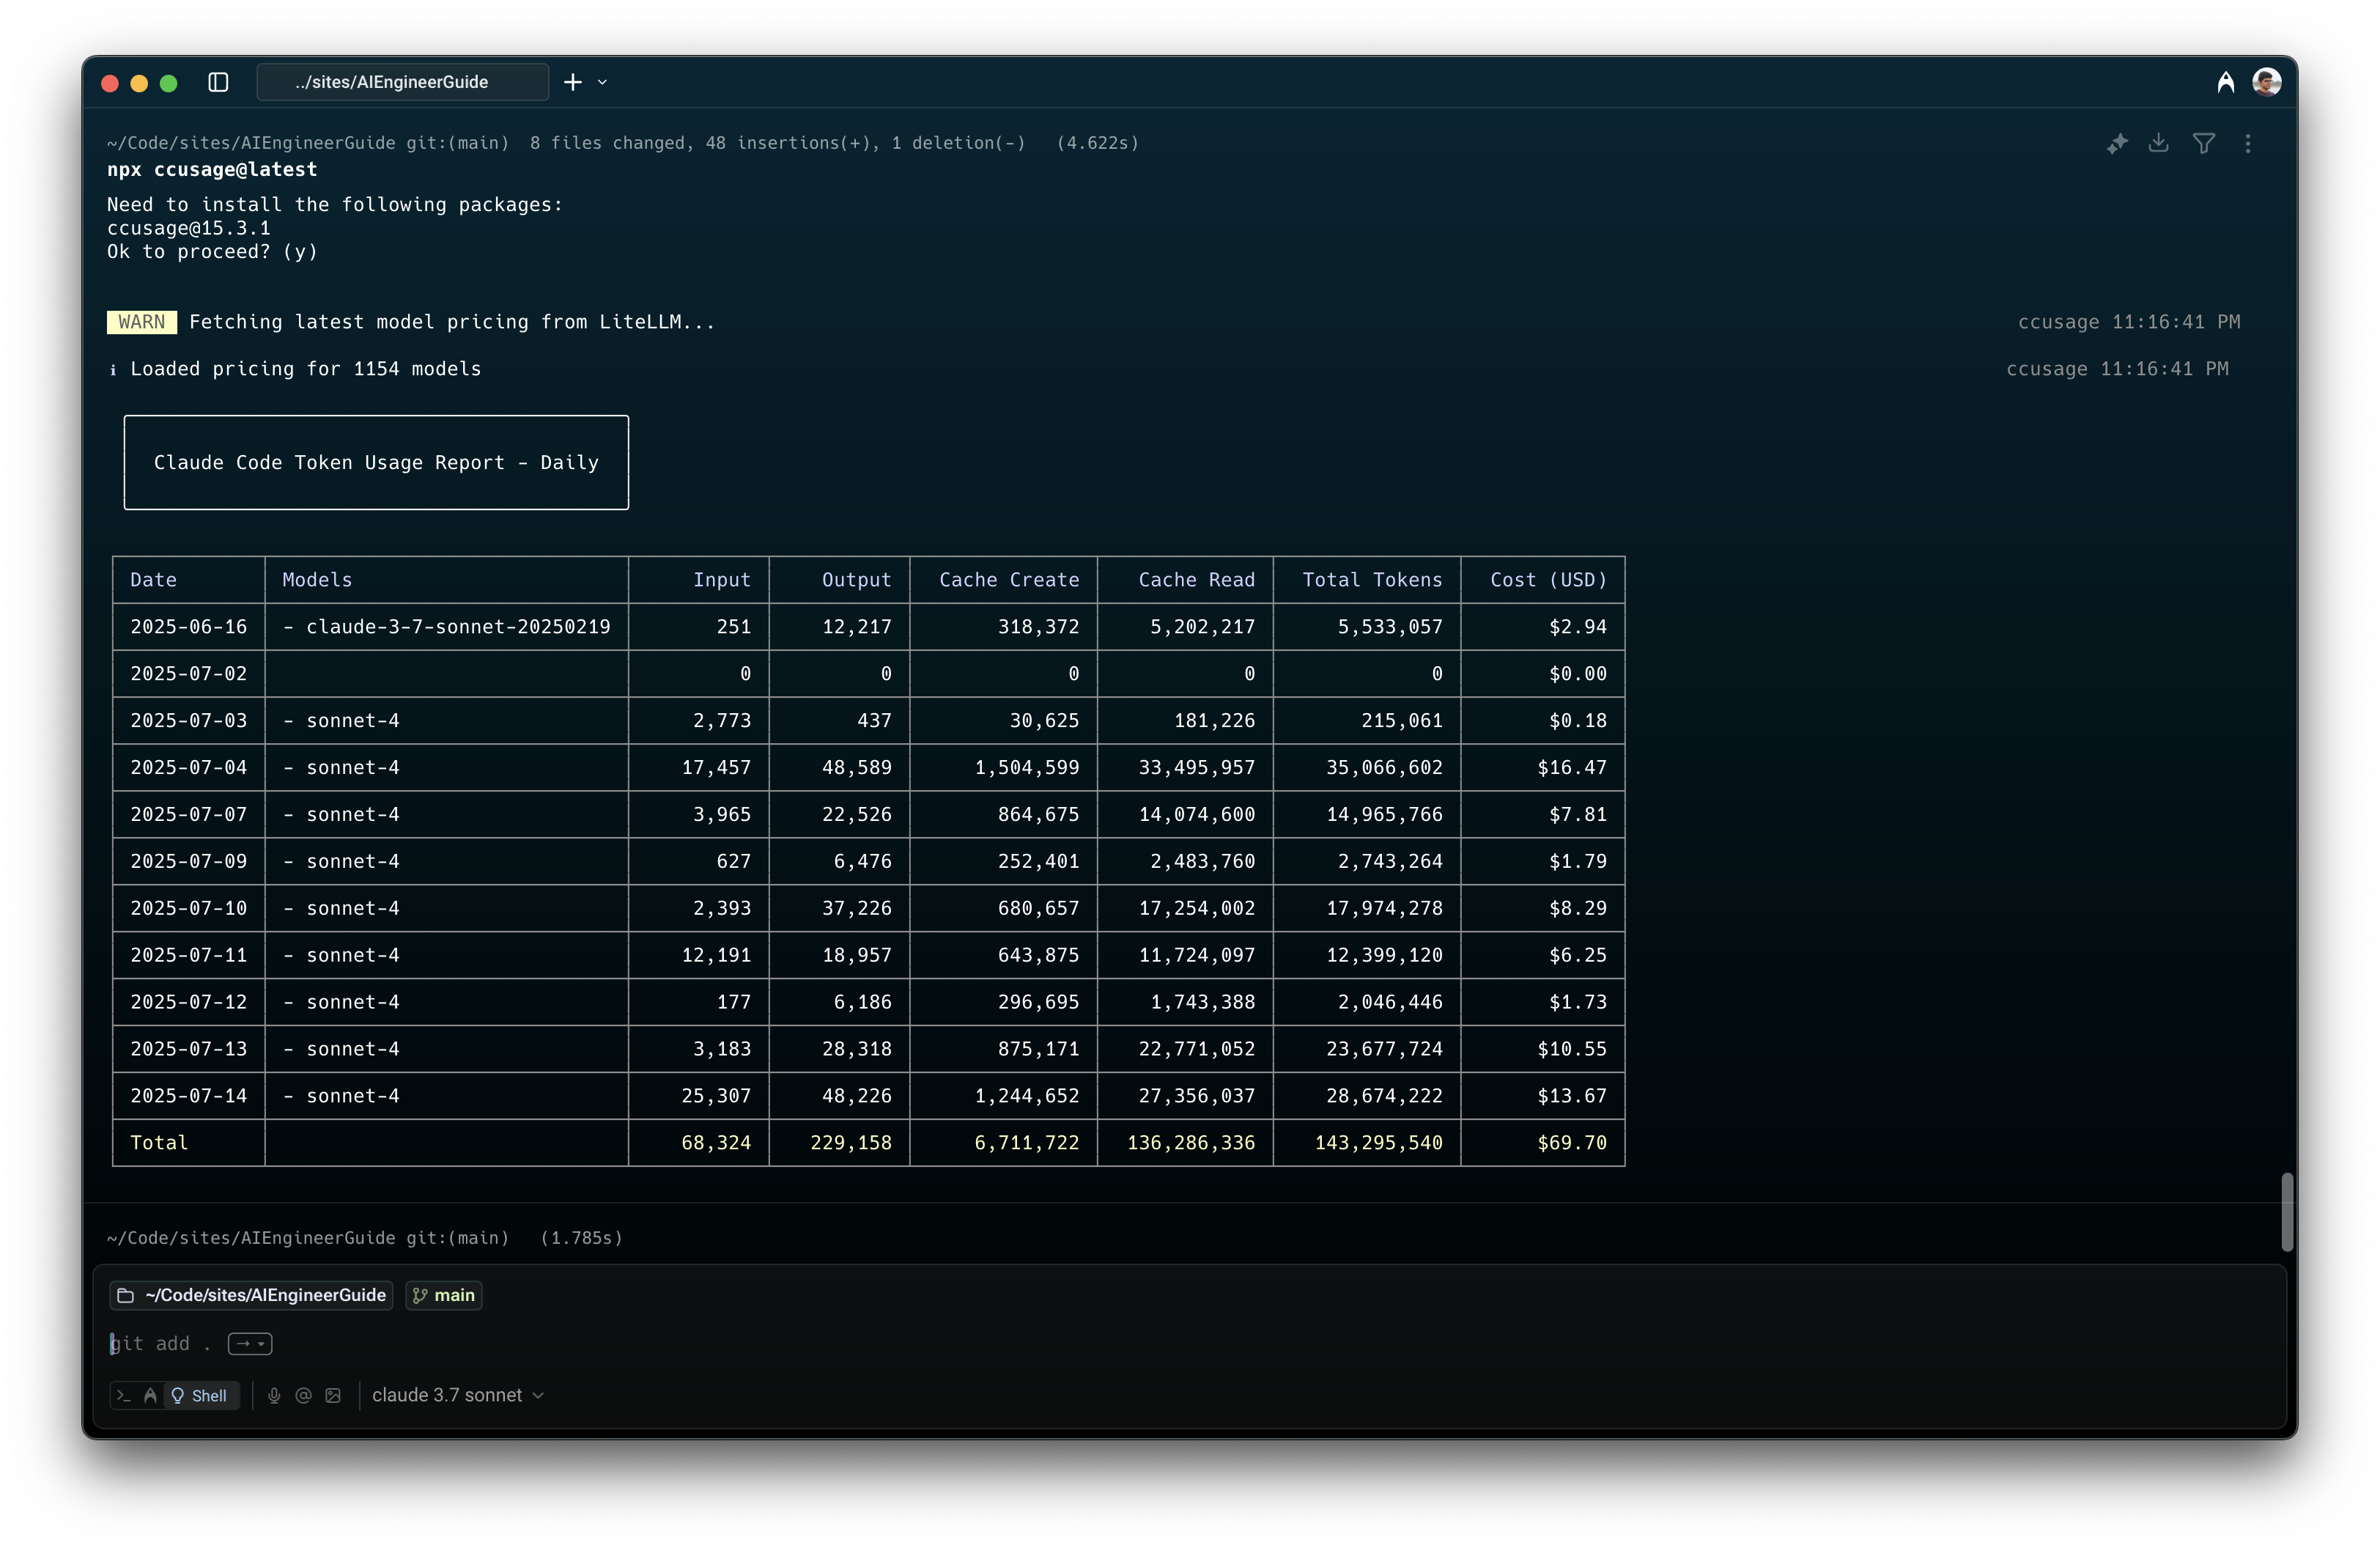Click the yellow minimize window button
This screenshot has width=2380, height=1548.
[x=139, y=83]
